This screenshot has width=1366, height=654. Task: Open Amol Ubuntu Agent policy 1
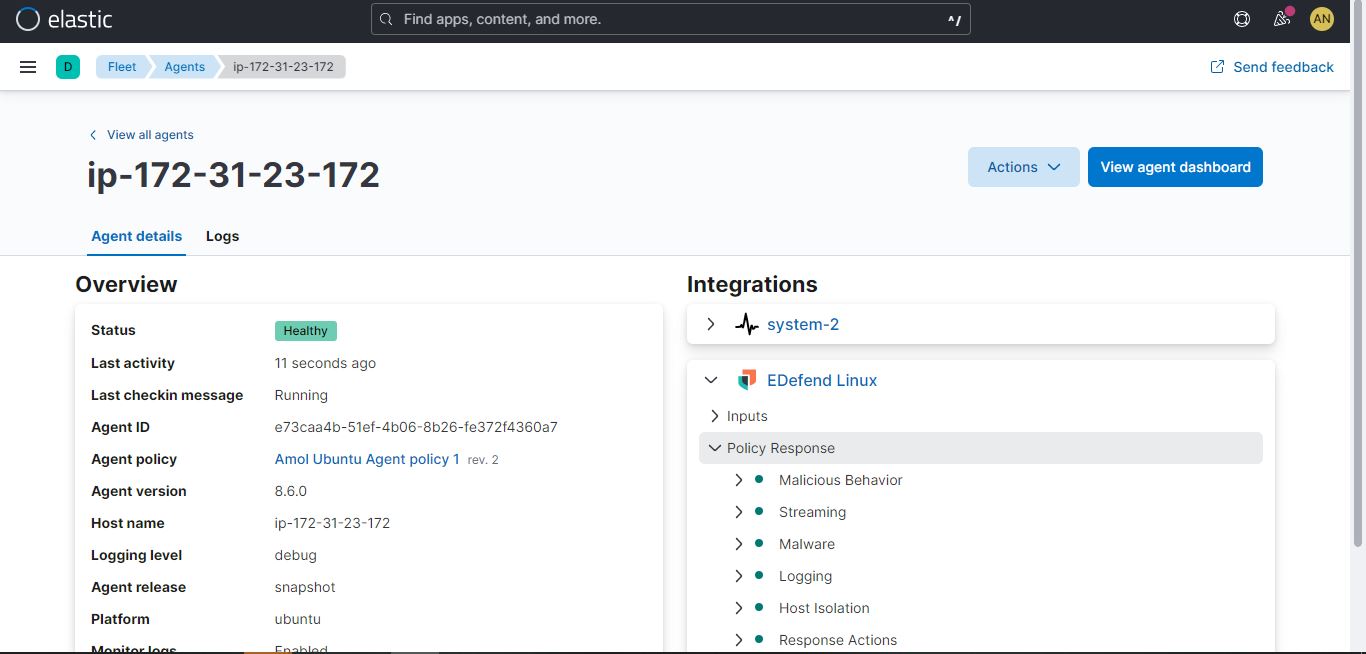(366, 459)
